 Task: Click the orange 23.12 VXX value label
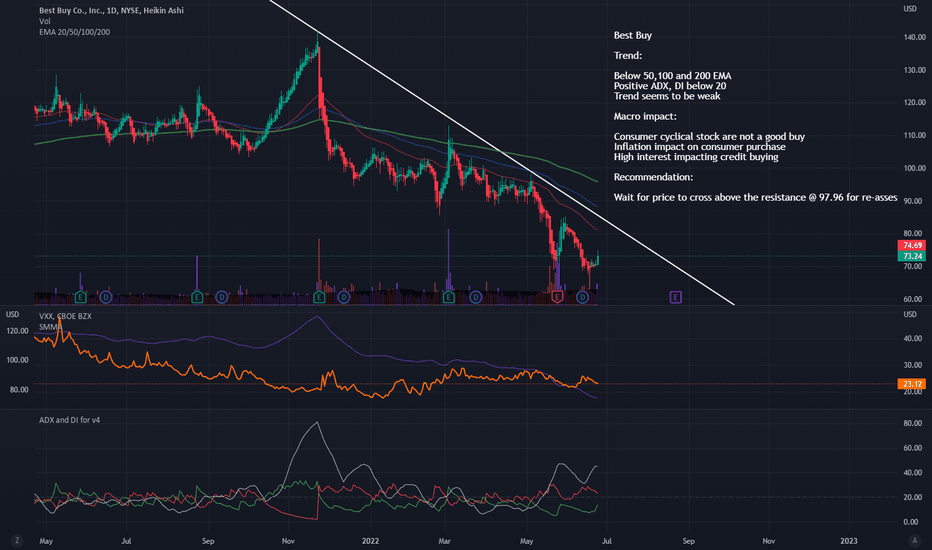(912, 384)
